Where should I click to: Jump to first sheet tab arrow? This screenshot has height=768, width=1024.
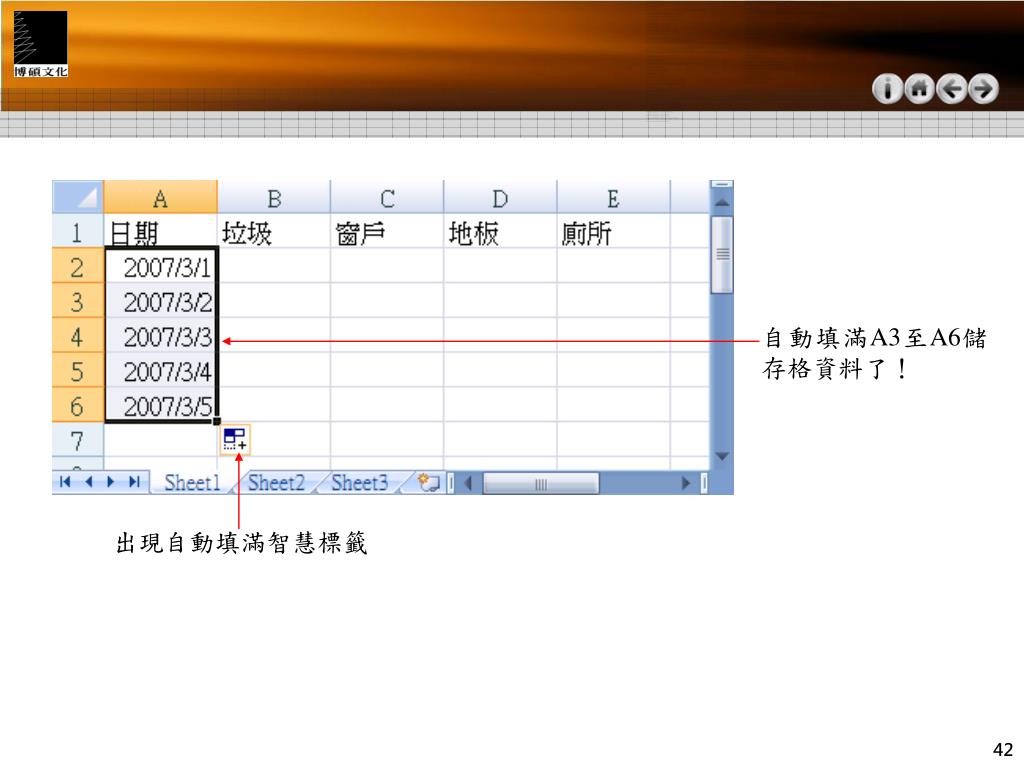65,482
